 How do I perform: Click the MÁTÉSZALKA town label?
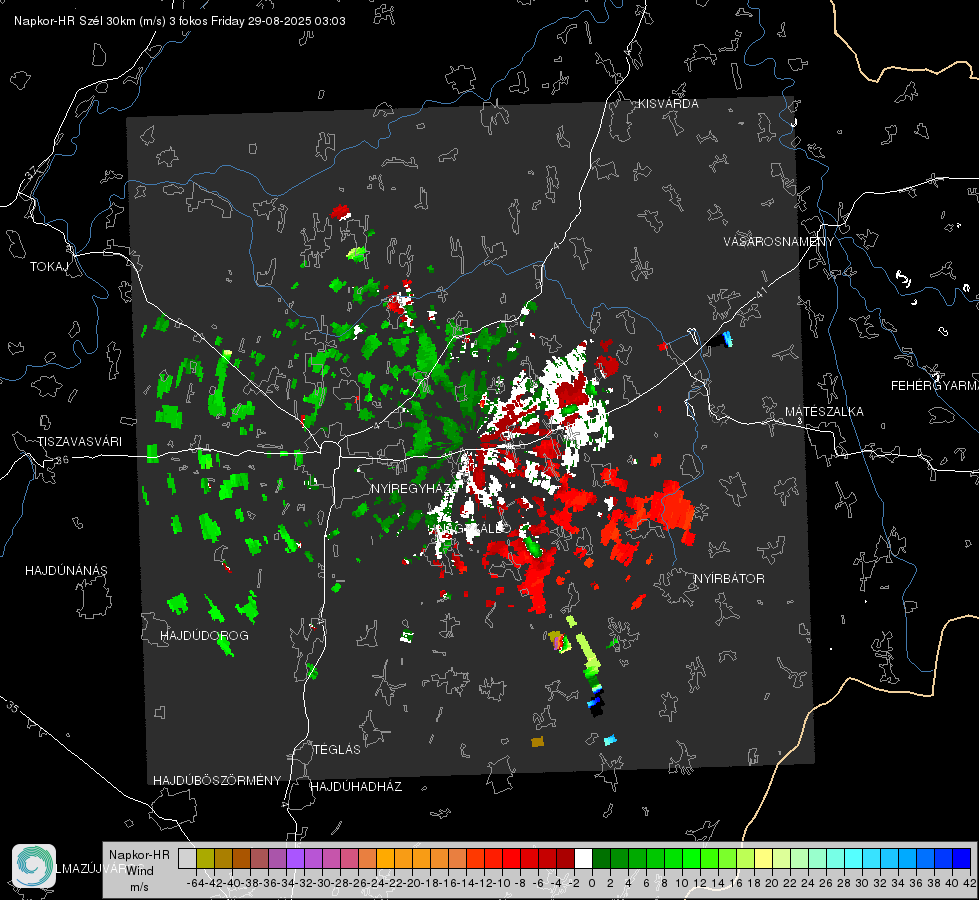pyautogui.click(x=824, y=412)
